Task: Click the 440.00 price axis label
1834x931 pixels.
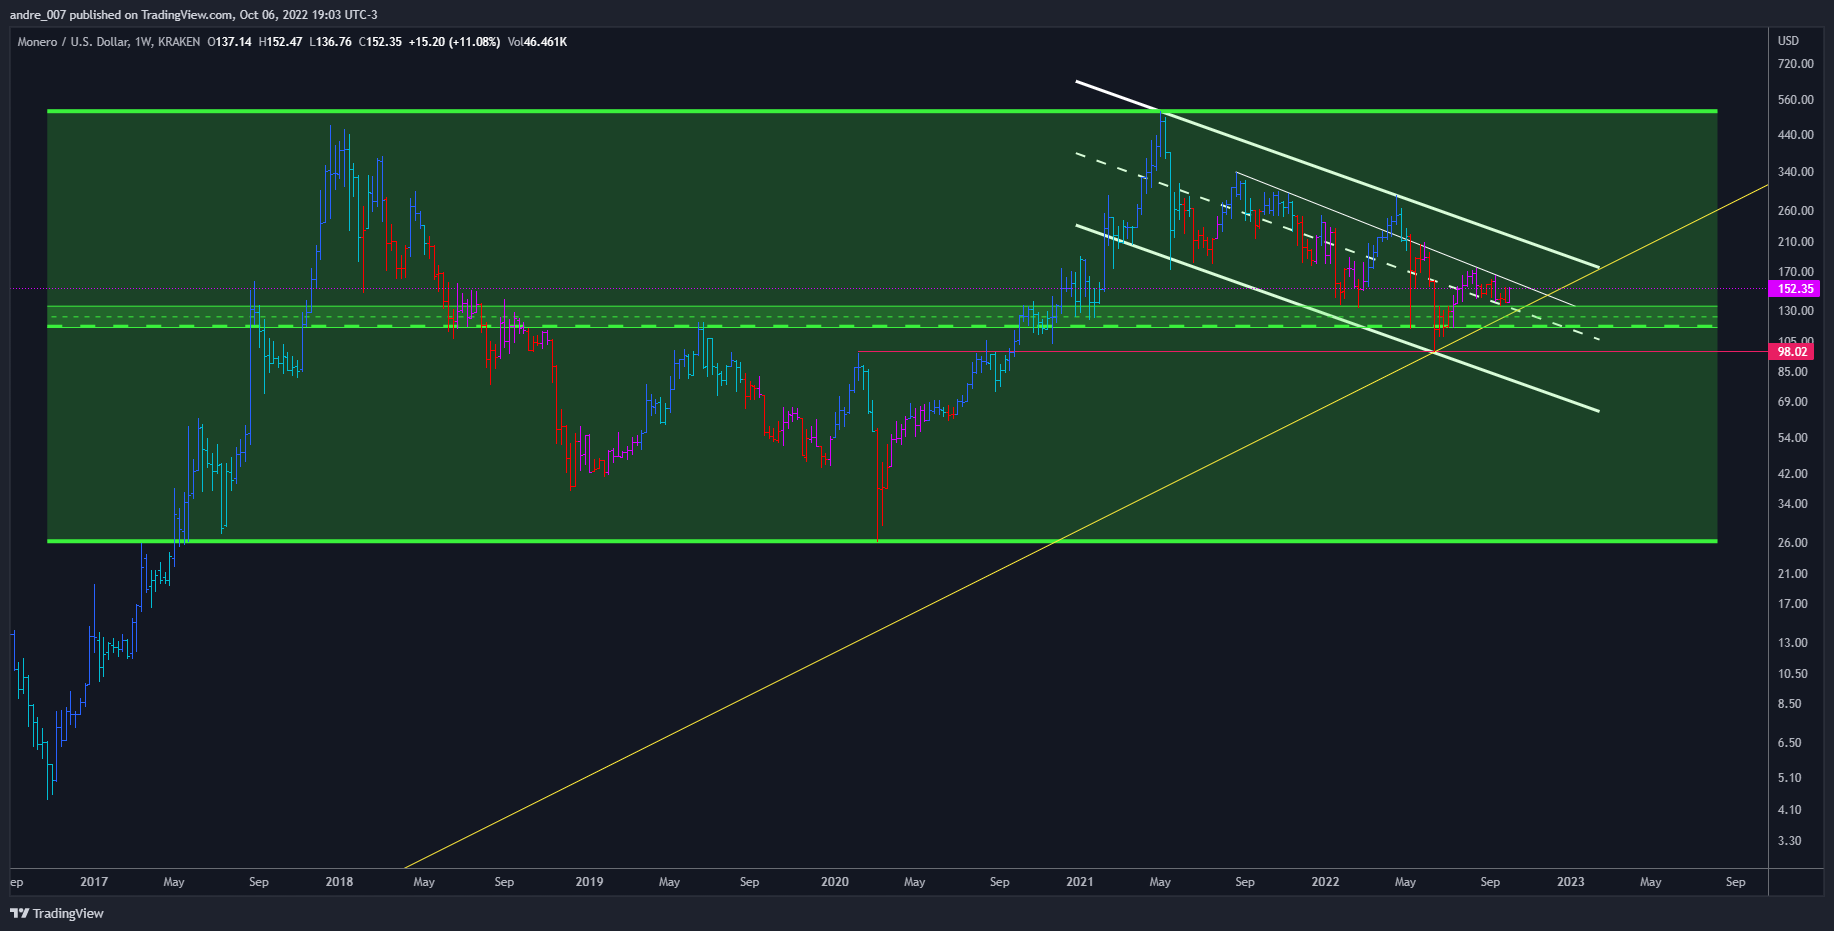Action: click(x=1795, y=135)
